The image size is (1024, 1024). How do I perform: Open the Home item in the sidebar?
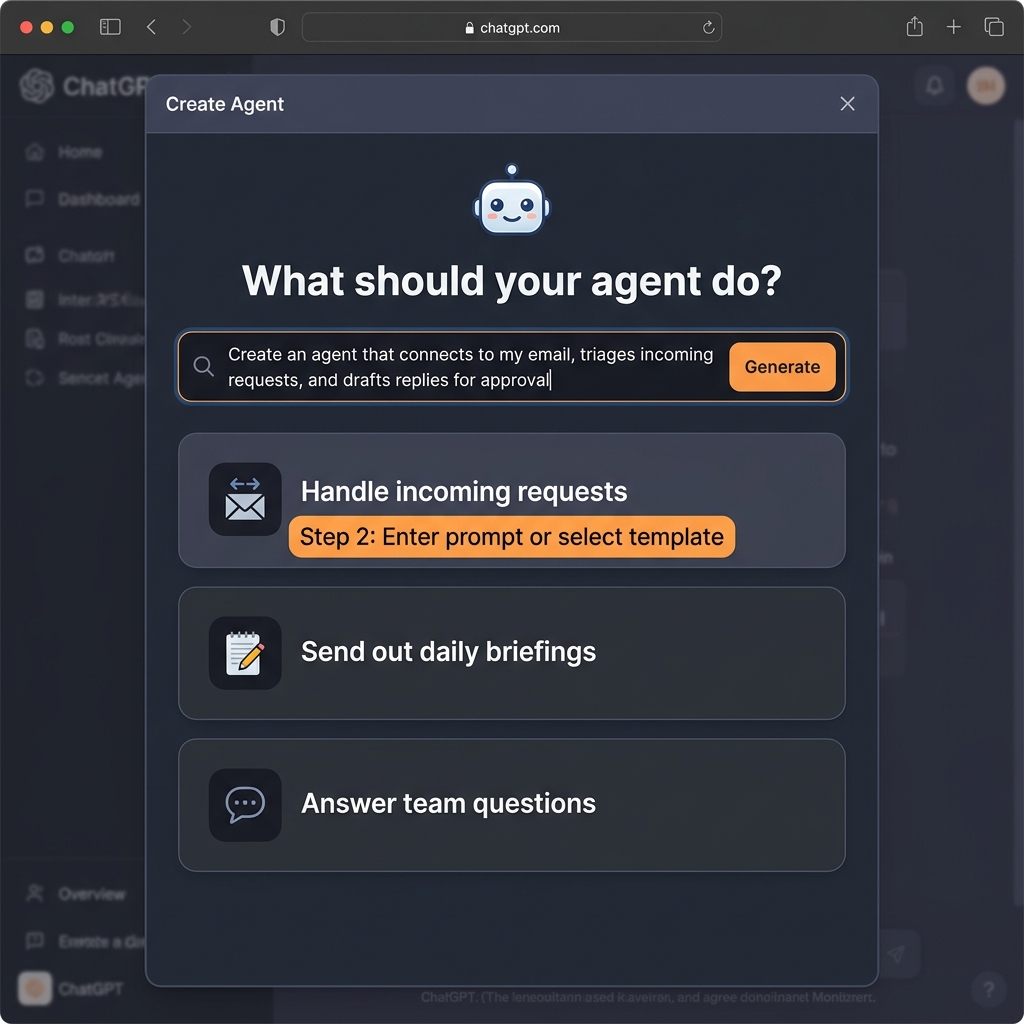[x=64, y=152]
